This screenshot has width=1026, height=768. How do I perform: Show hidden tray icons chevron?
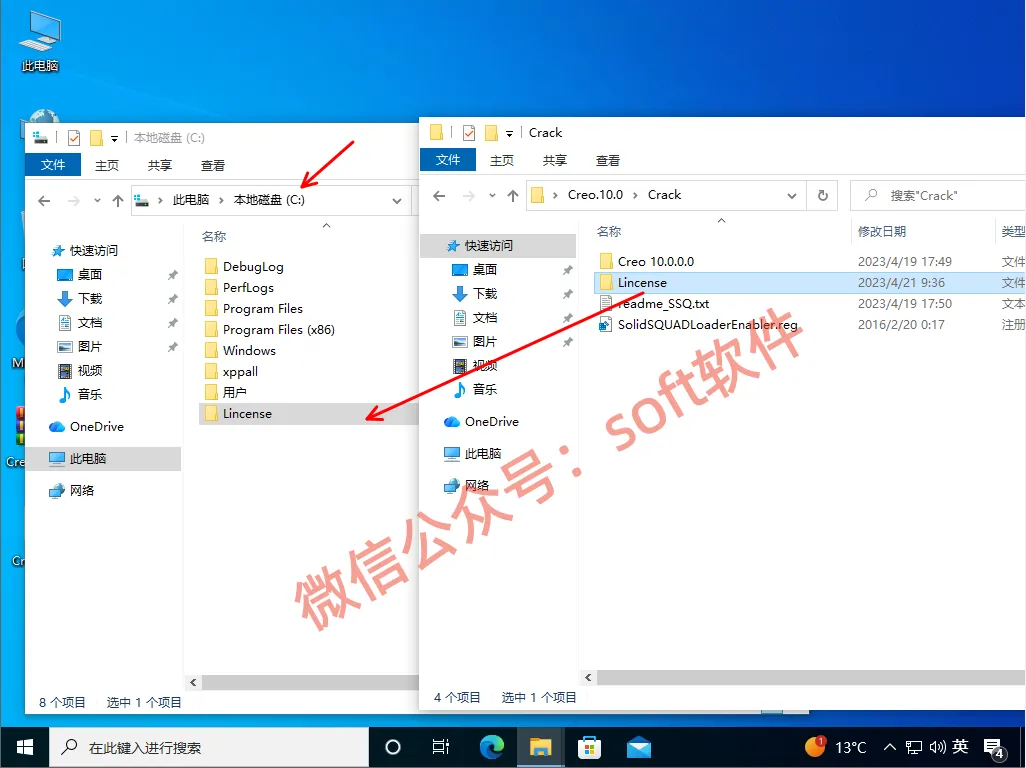click(889, 747)
